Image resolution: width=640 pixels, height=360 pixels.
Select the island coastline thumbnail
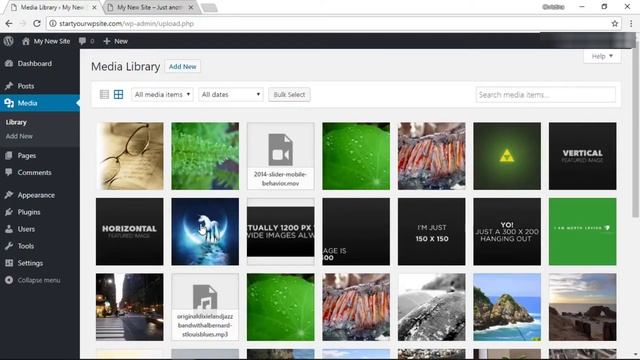[507, 307]
